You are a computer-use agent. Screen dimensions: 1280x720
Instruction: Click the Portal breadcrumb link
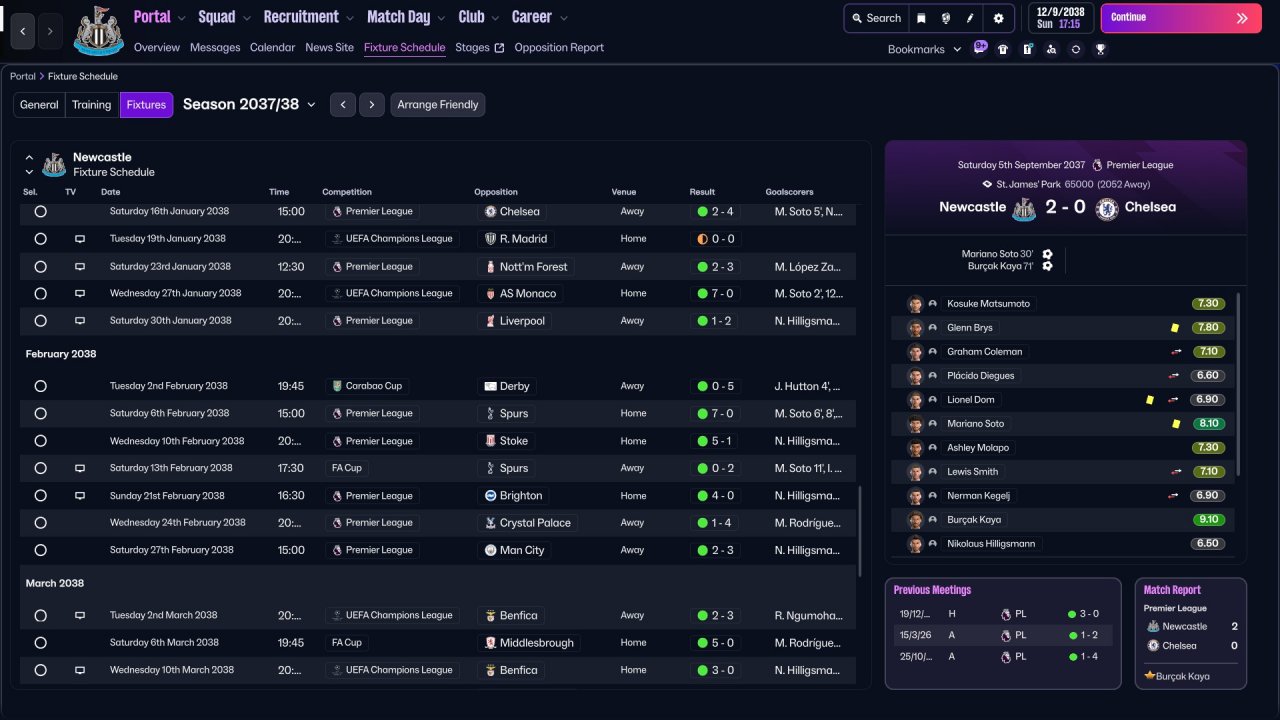tap(23, 77)
